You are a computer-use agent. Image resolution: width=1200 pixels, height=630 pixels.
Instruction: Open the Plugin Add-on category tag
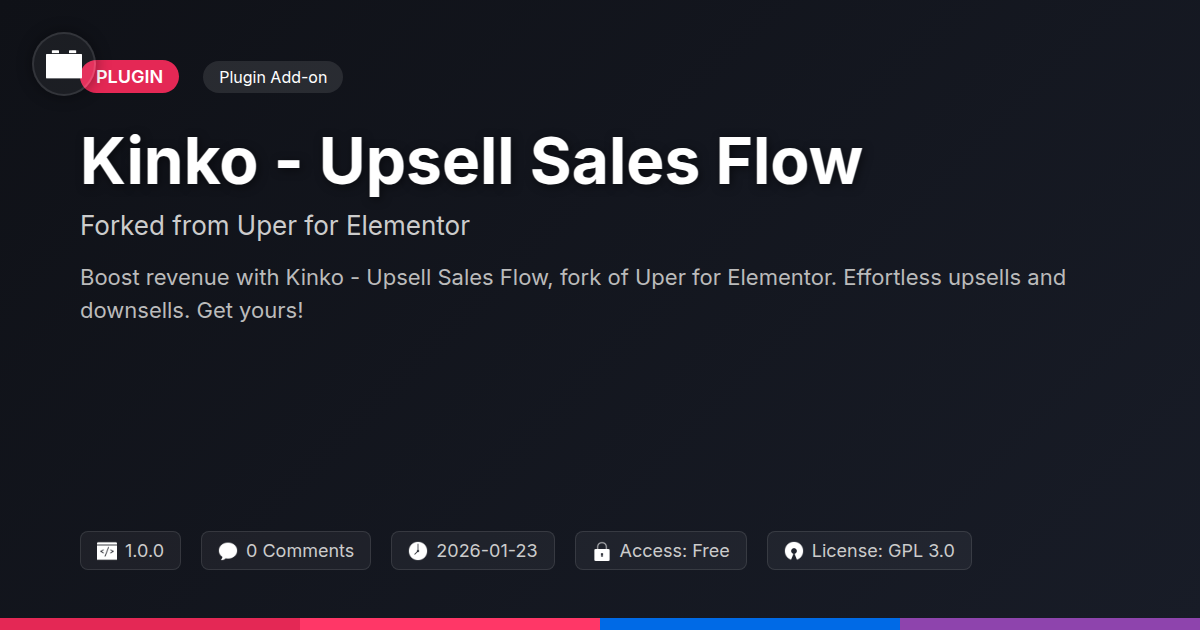(273, 77)
